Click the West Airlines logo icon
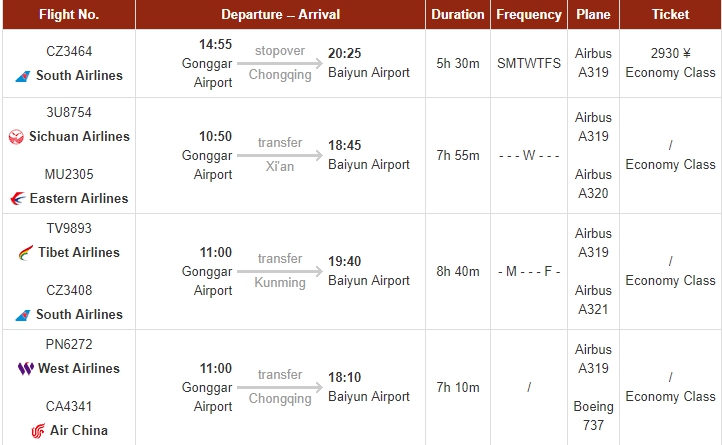Image resolution: width=722 pixels, height=445 pixels. (x=25, y=369)
